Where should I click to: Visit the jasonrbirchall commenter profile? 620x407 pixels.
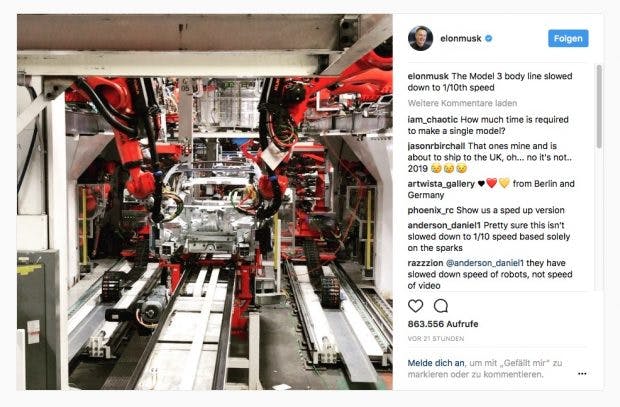point(436,146)
